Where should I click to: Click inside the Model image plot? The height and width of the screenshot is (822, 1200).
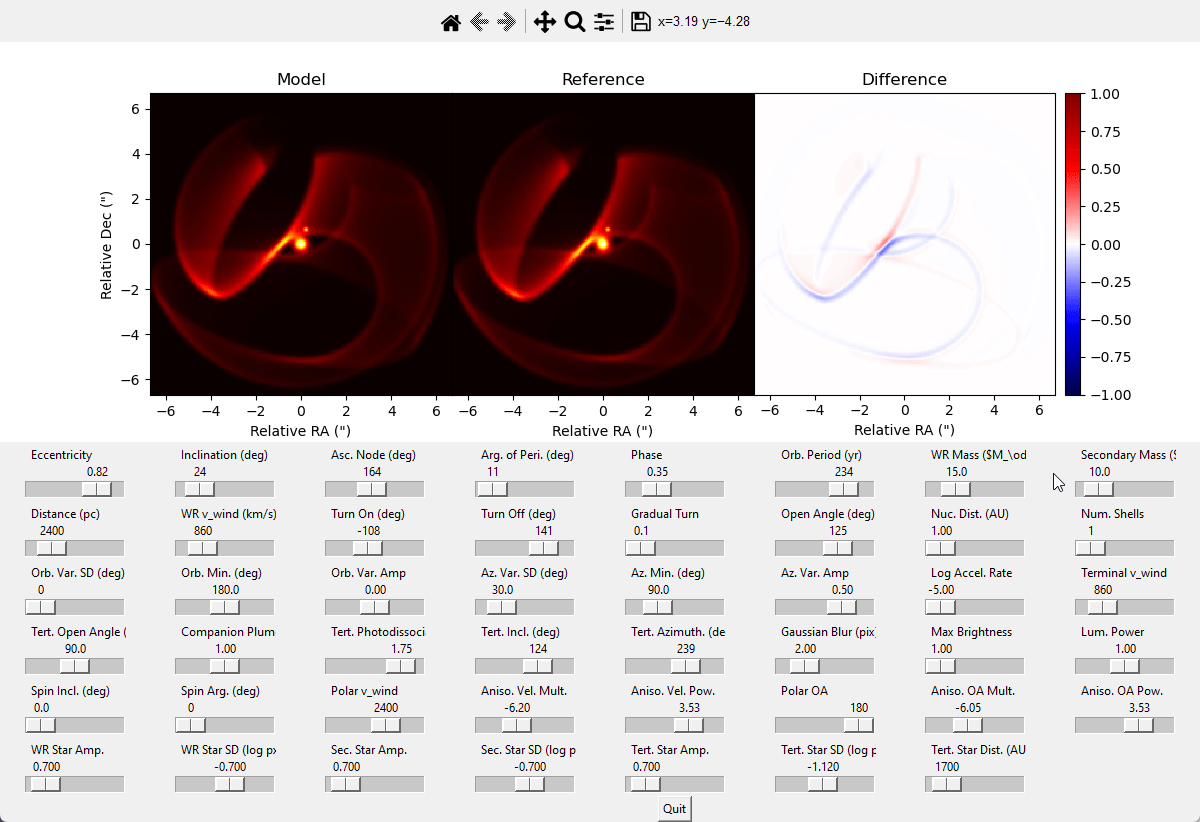tap(301, 244)
